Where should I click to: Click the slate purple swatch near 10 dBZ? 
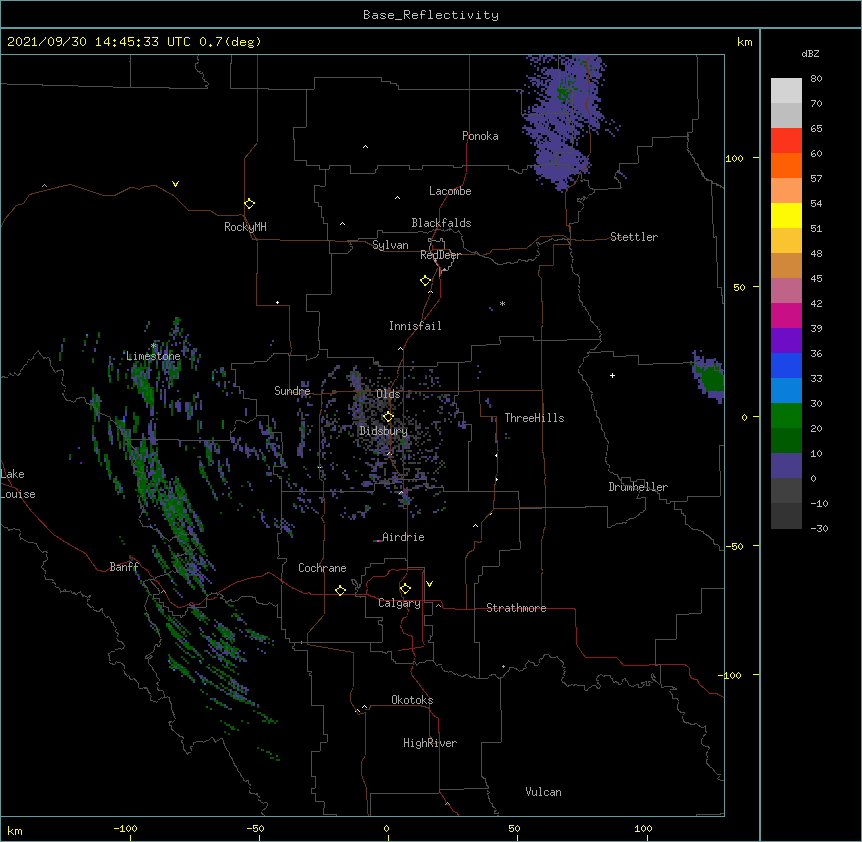(786, 466)
